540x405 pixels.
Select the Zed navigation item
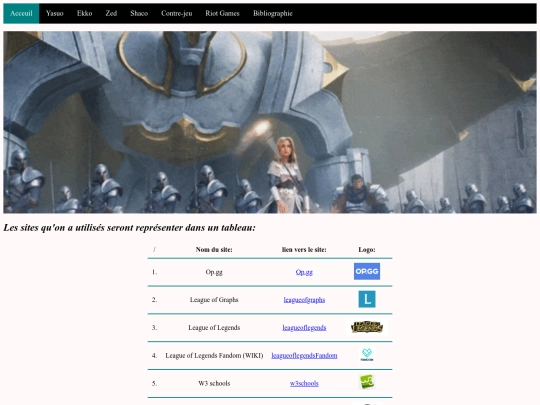(x=111, y=13)
